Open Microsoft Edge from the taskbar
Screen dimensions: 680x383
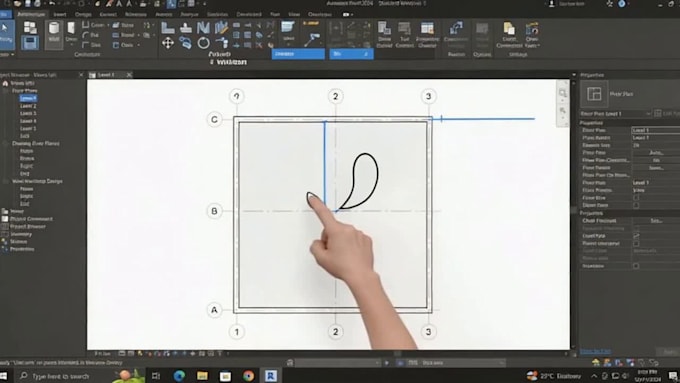[x=179, y=376]
